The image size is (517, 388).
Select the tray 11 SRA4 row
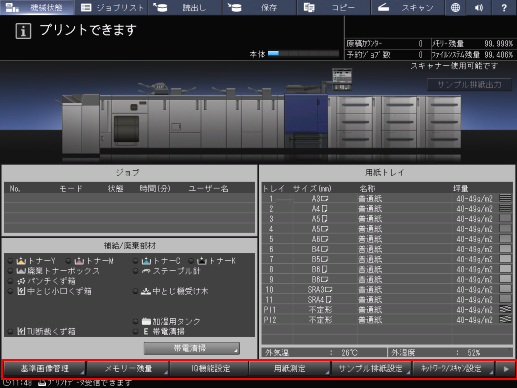(387, 300)
